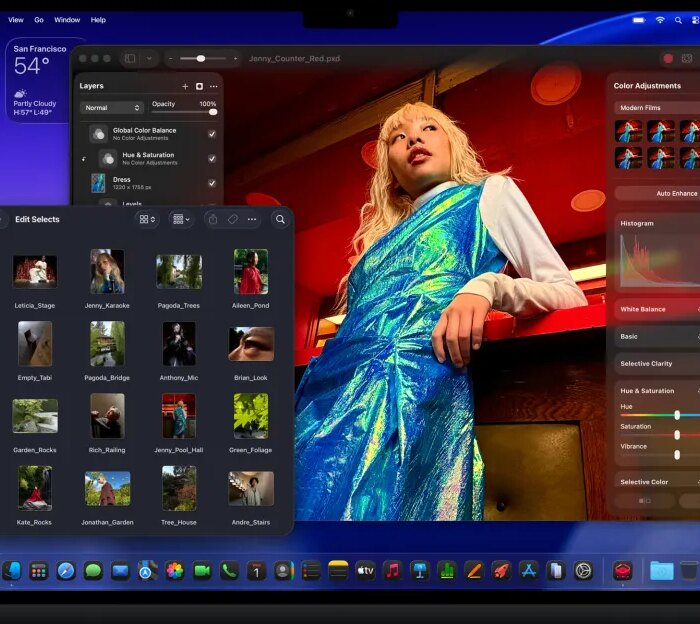Click the Auto Enhance button
This screenshot has width=700, height=624.
pyautogui.click(x=676, y=193)
